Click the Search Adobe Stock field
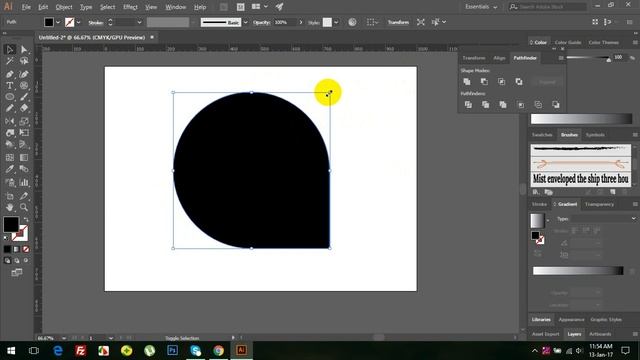 (x=548, y=7)
